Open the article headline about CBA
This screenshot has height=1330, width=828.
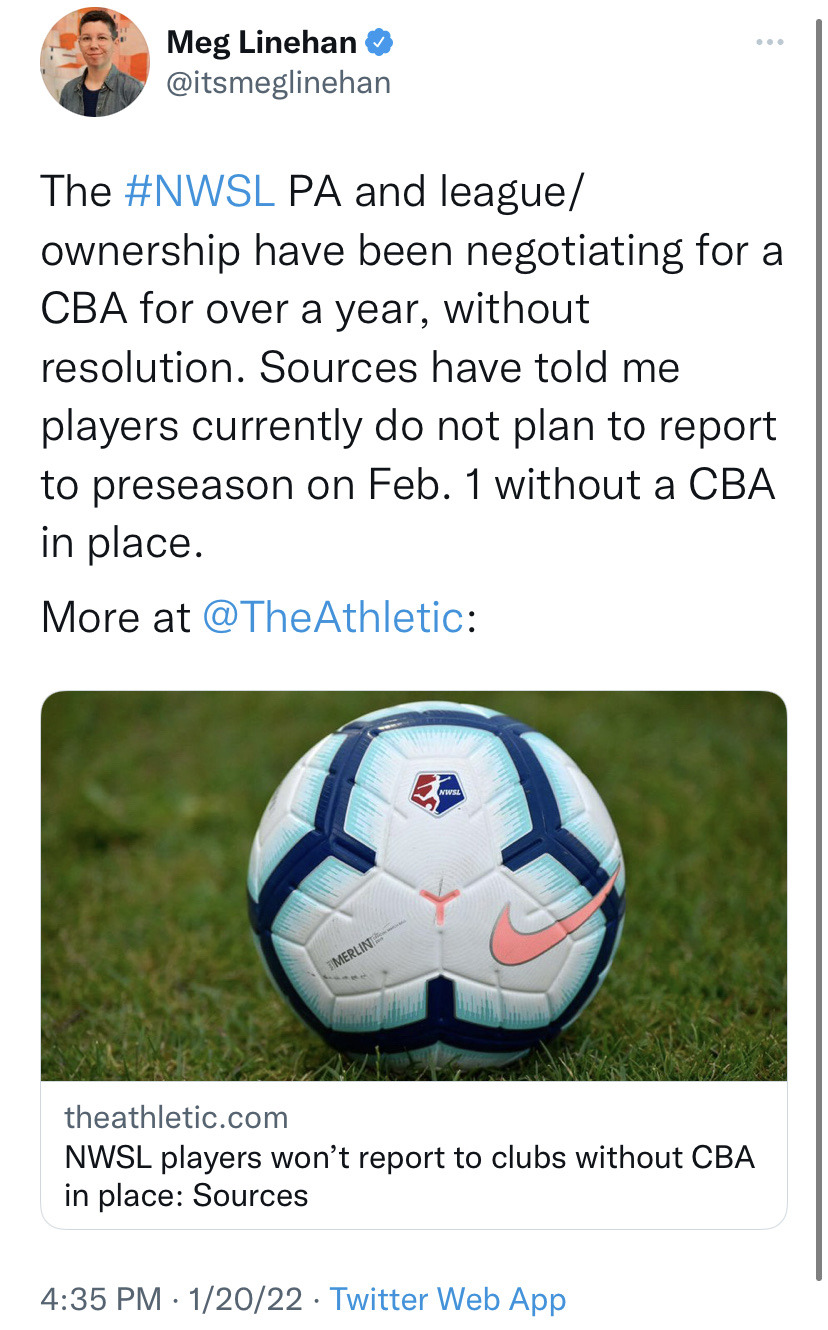408,1176
